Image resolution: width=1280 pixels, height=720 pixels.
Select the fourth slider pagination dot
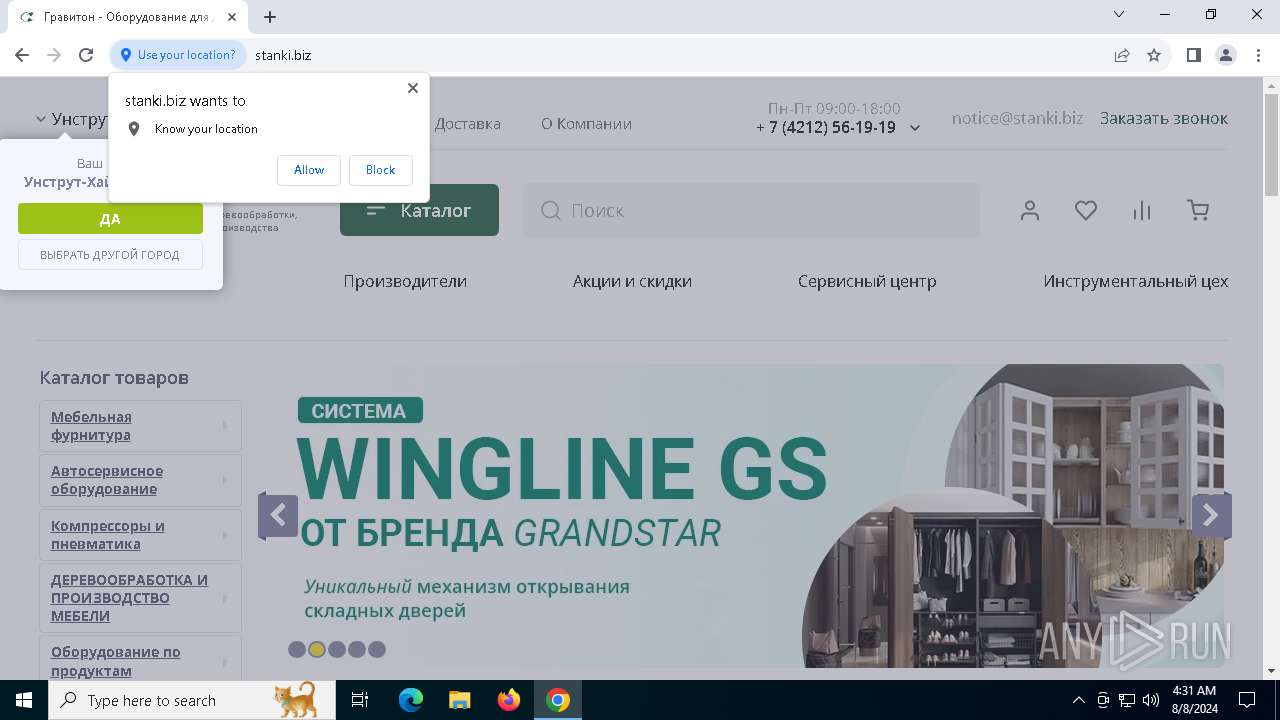click(356, 649)
